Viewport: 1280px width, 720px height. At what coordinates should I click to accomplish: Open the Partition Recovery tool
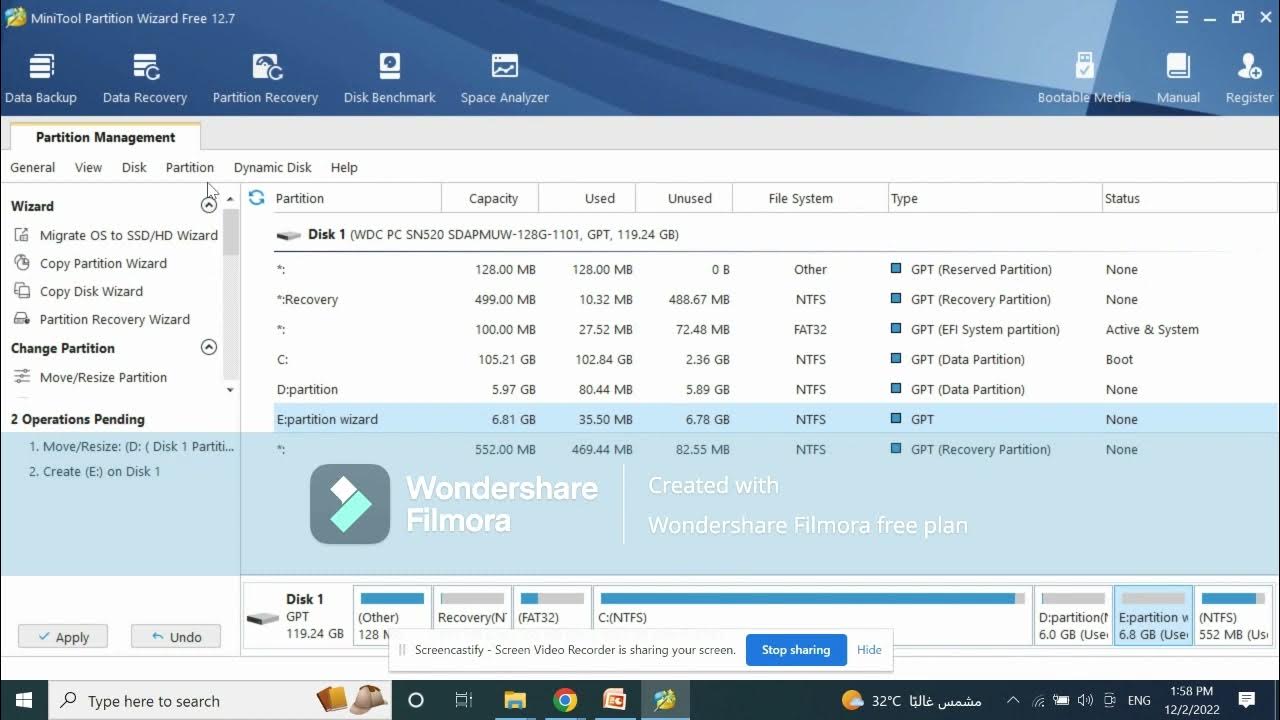click(x=265, y=78)
